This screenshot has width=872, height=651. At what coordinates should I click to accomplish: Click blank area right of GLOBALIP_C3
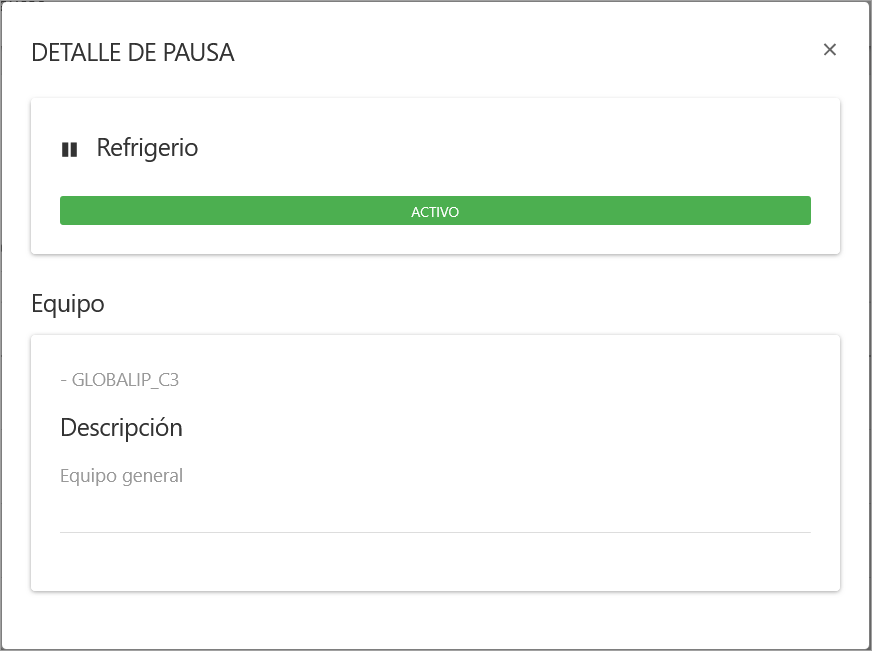click(500, 380)
